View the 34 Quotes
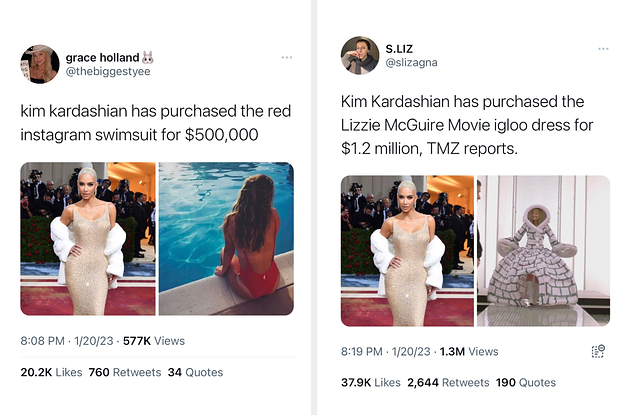This screenshot has height=415, width=625. (x=184, y=373)
